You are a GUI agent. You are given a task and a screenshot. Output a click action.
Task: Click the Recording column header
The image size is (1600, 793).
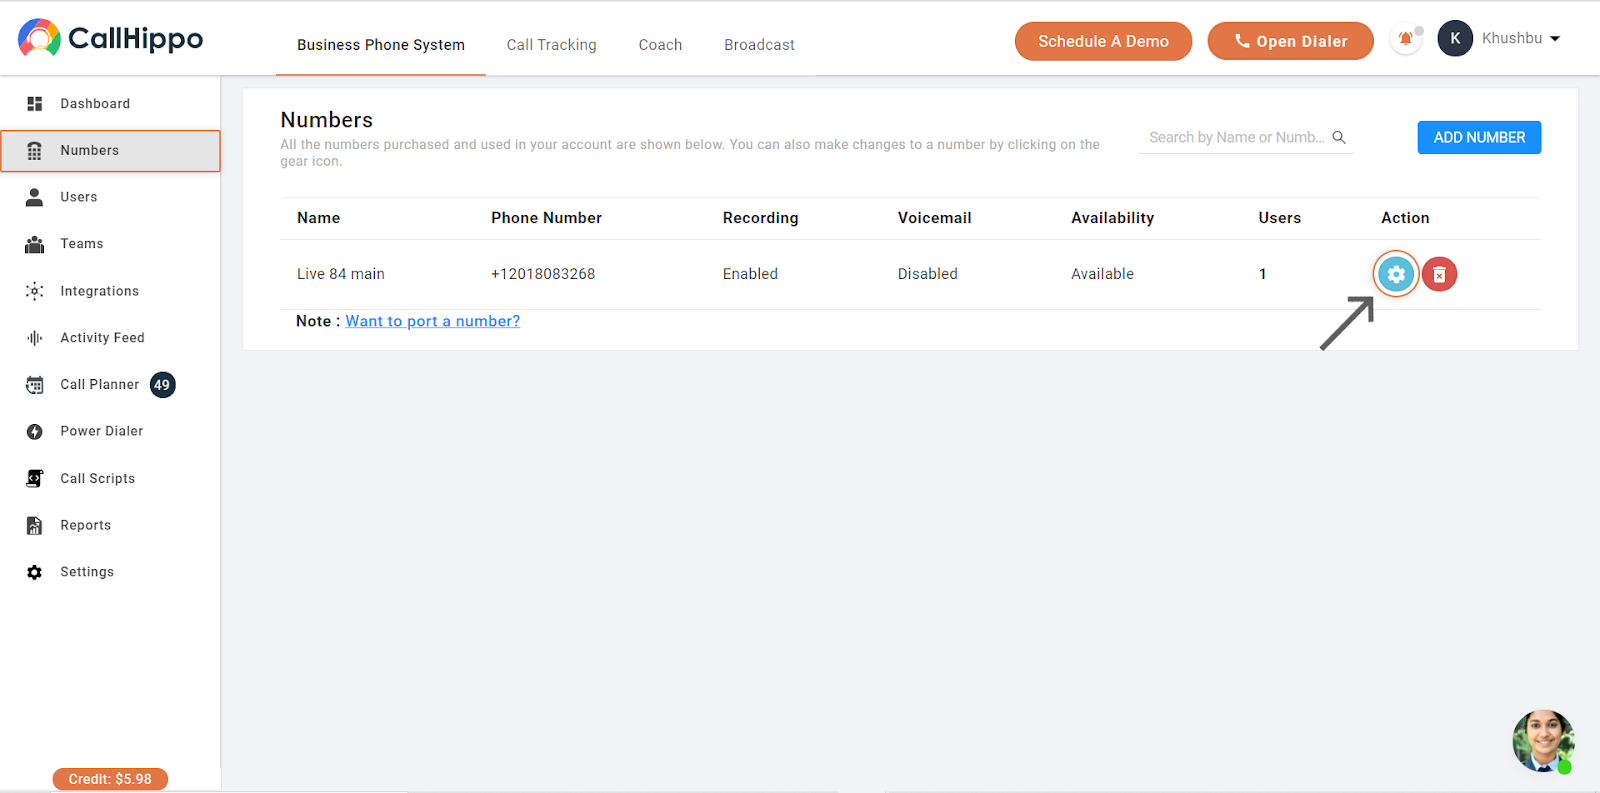coord(761,218)
